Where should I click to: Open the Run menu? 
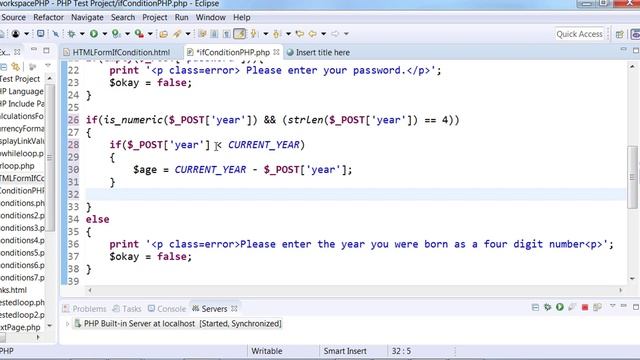coord(182,18)
